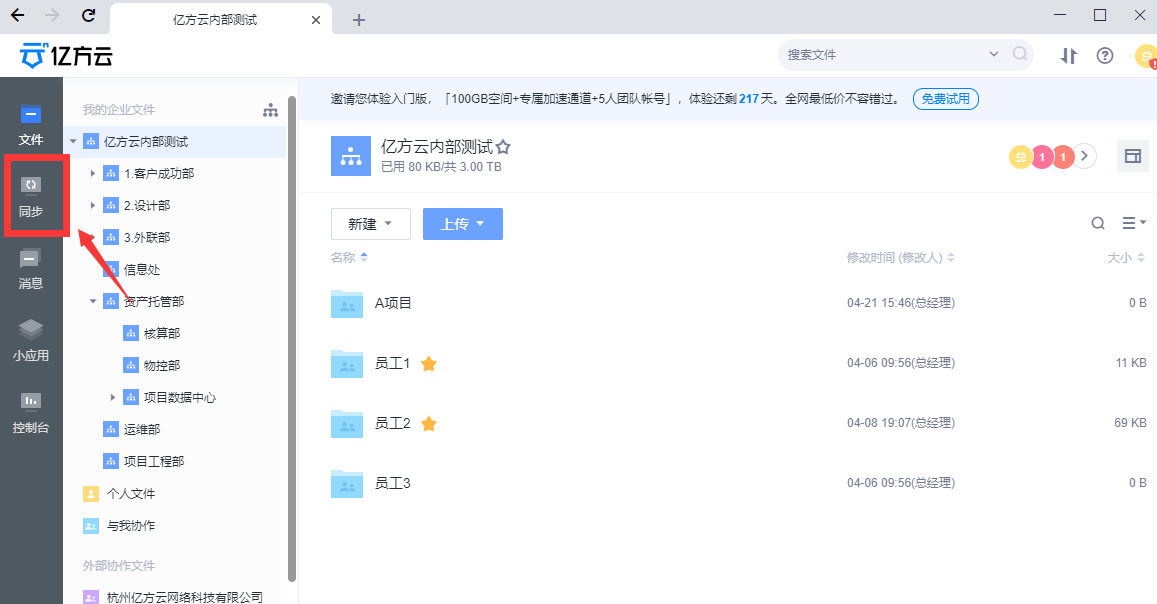The image size is (1157, 604).
Task: Click the organization structure icon beside 我的企业文件
Action: pyautogui.click(x=271, y=110)
